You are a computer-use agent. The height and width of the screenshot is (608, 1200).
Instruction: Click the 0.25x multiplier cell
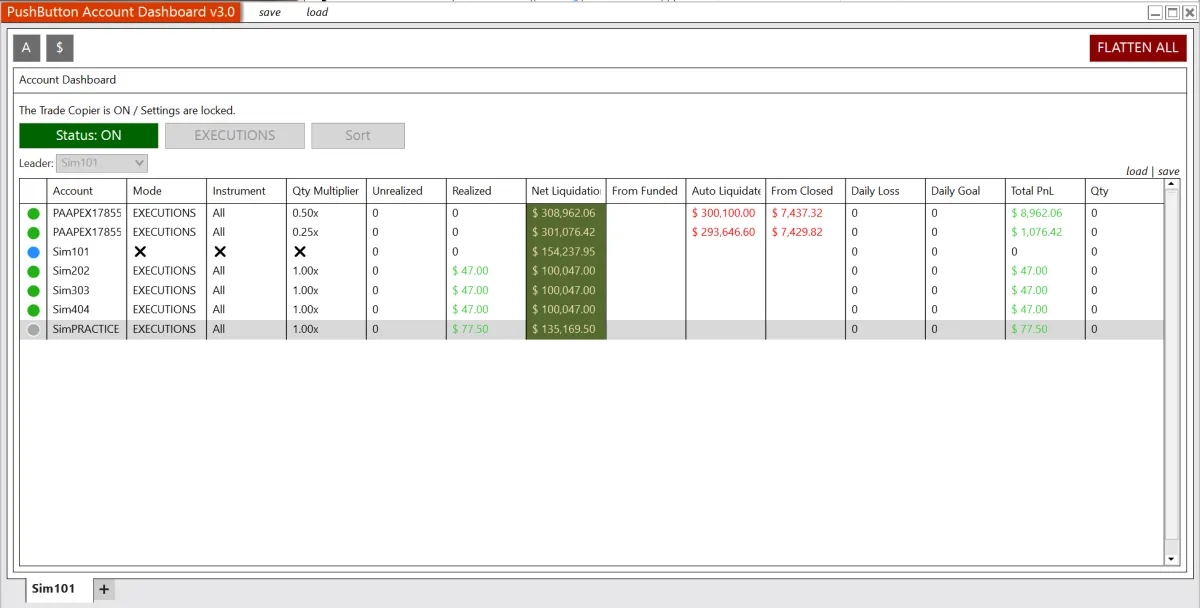(x=327, y=232)
